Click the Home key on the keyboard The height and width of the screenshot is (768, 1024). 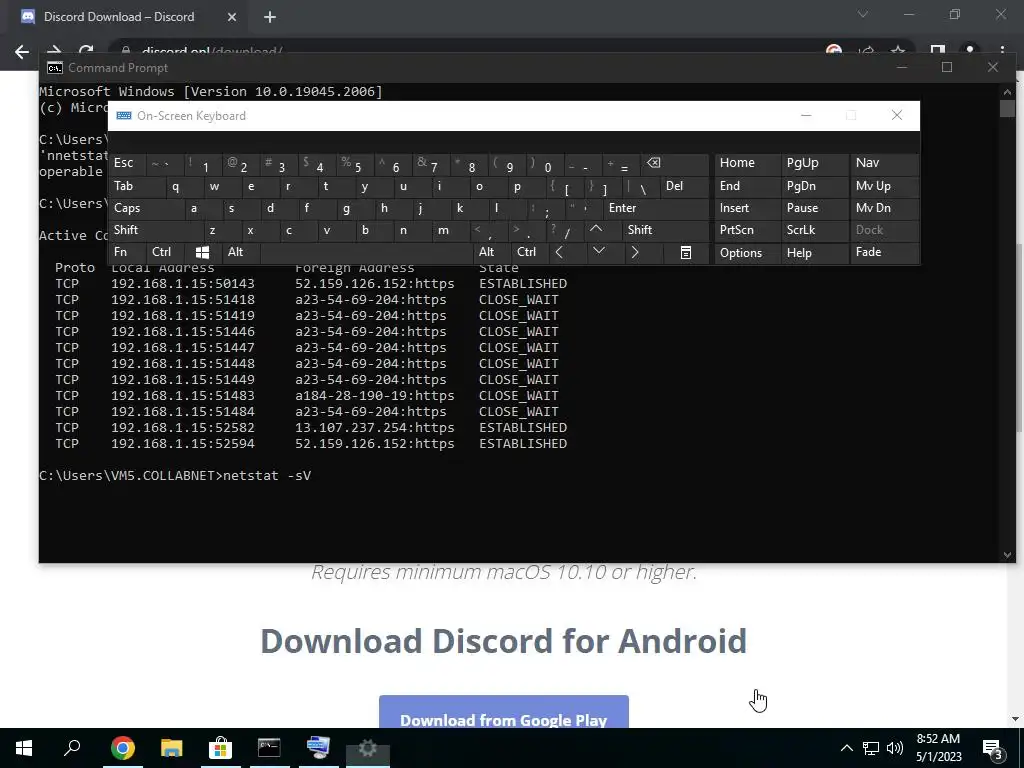(747, 163)
